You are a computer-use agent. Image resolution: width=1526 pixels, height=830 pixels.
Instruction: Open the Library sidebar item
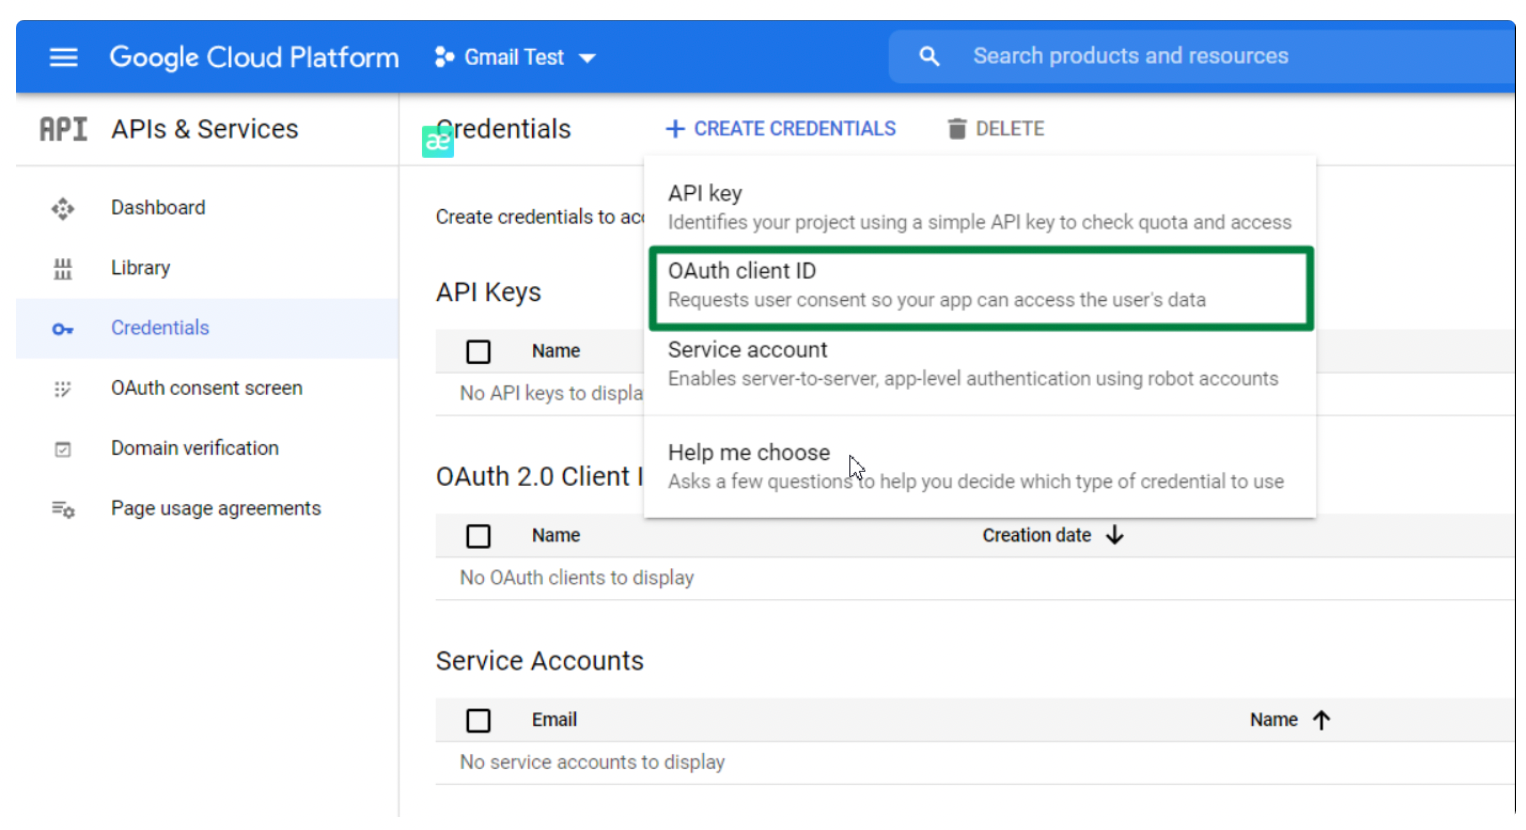click(207, 268)
